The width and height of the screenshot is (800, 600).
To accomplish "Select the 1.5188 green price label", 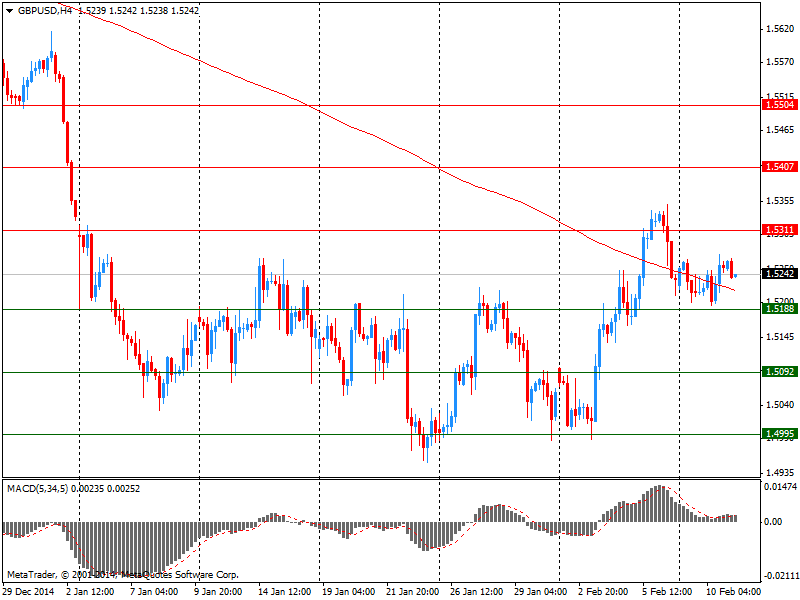I will [780, 309].
